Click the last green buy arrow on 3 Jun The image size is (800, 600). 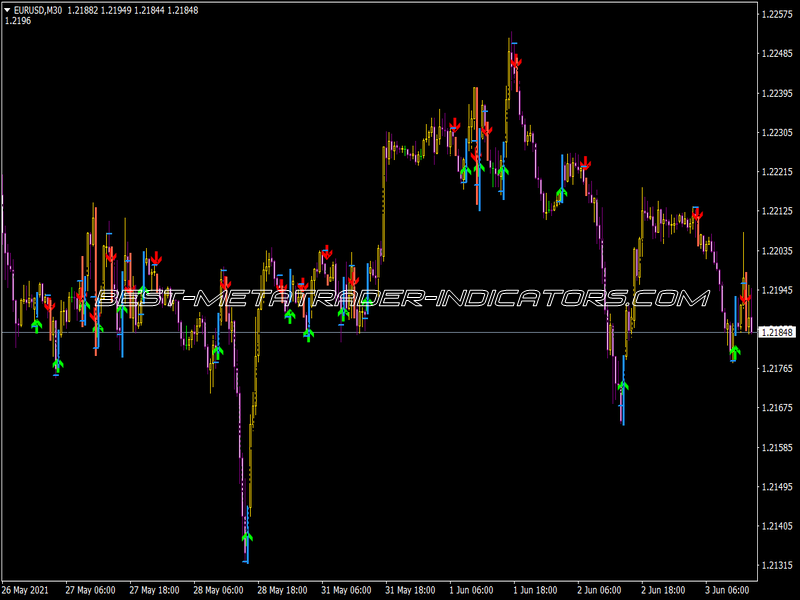(735, 352)
